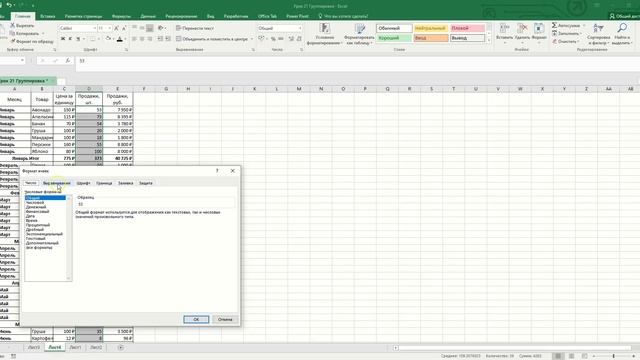Screen dimensions: 640x360
Task: Click decrease decimal places icon
Action: tap(299, 39)
